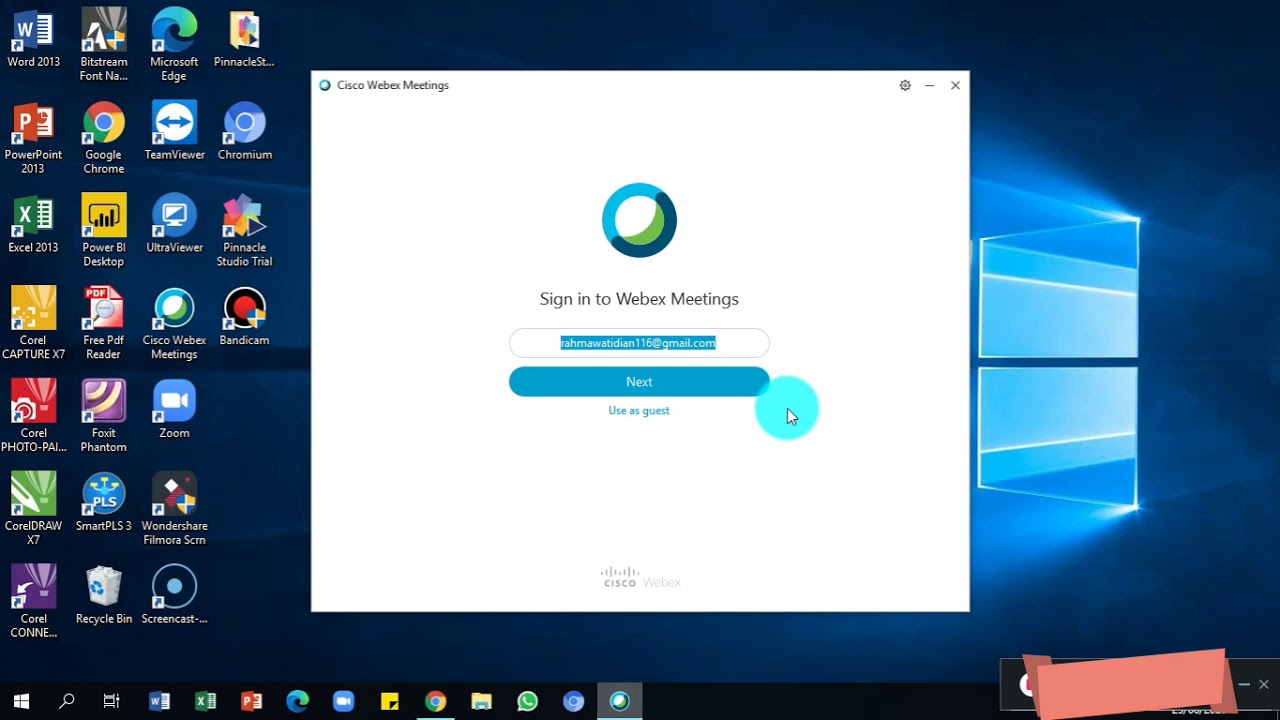Click the email address input field
Image resolution: width=1280 pixels, height=720 pixels.
[x=639, y=343]
